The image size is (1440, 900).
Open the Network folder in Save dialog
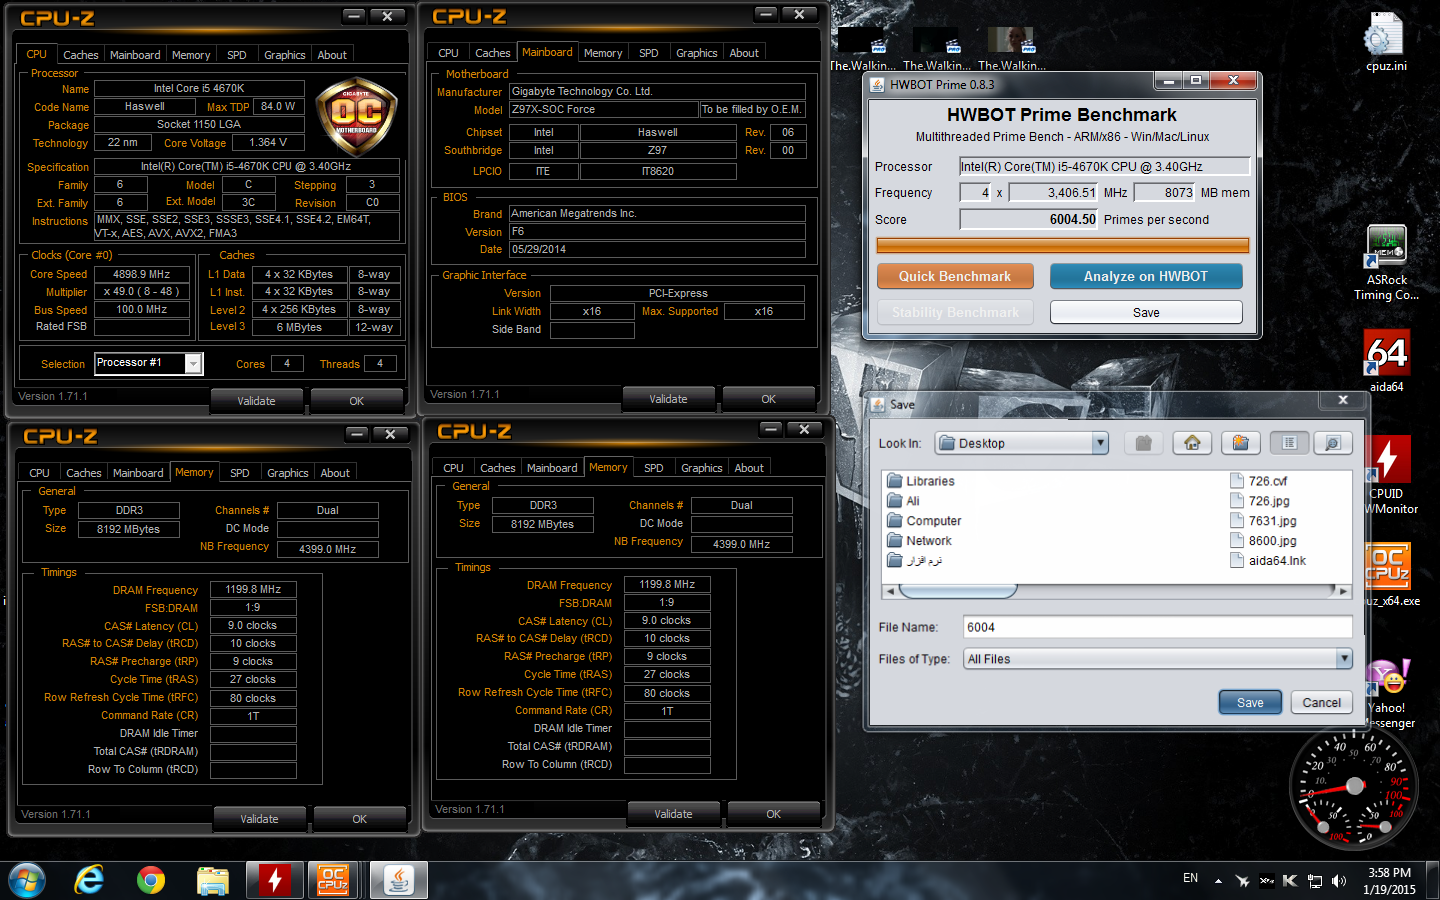(x=919, y=541)
